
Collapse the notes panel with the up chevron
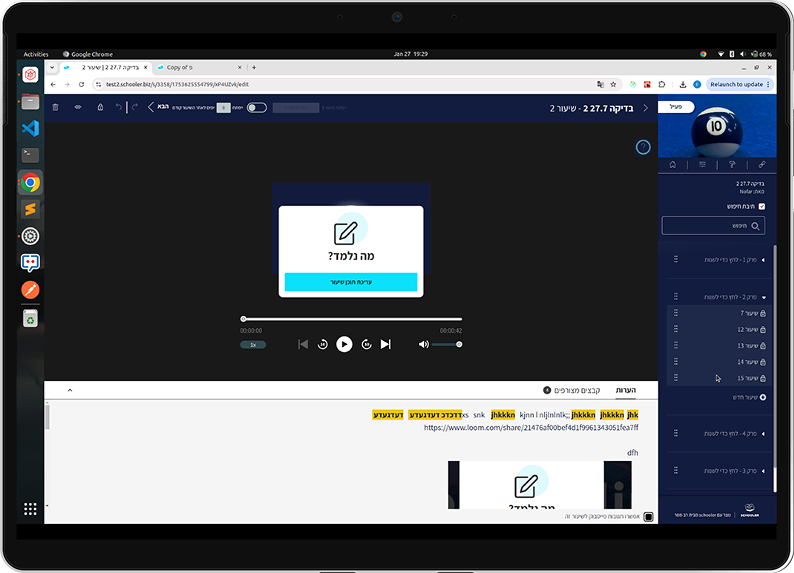tap(70, 390)
